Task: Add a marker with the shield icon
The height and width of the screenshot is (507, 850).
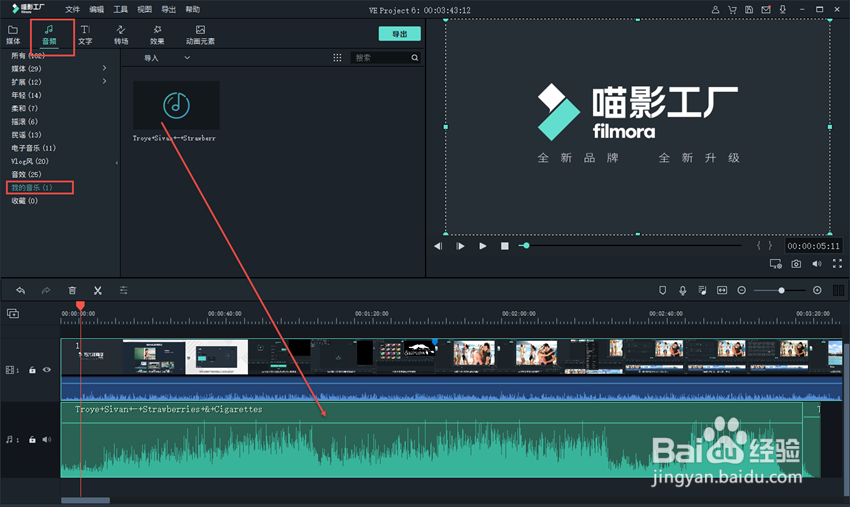Action: 662,291
